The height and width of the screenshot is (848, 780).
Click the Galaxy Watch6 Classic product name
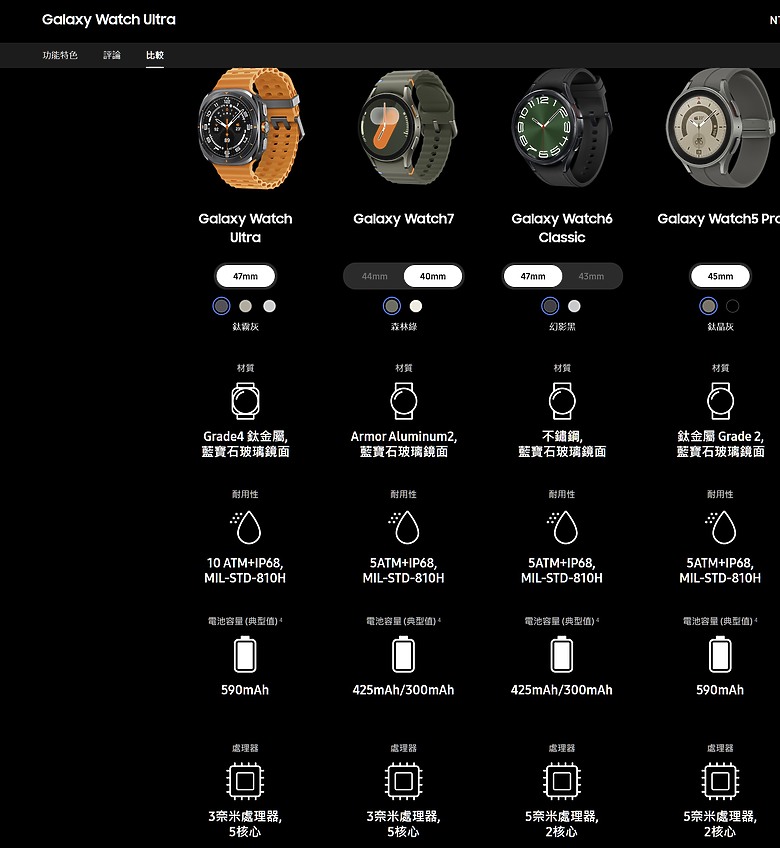[562, 228]
